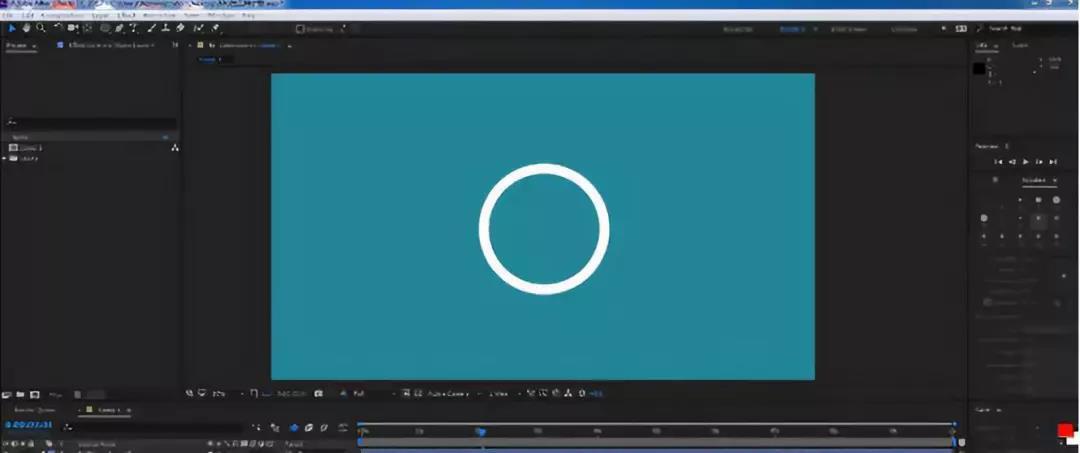Switch to the Render Queue tab
Screen dimensions: 1080x453
[x=33, y=410]
